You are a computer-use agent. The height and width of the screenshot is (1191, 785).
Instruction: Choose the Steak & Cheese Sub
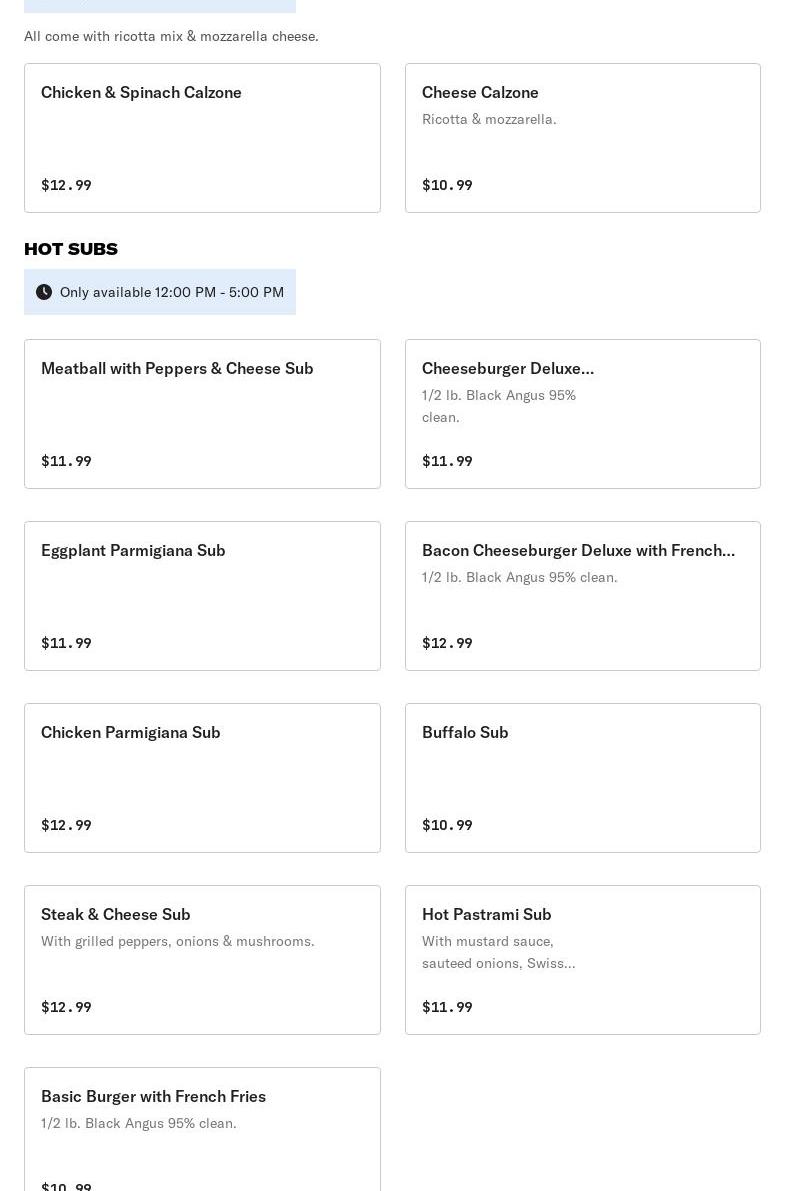pos(202,960)
